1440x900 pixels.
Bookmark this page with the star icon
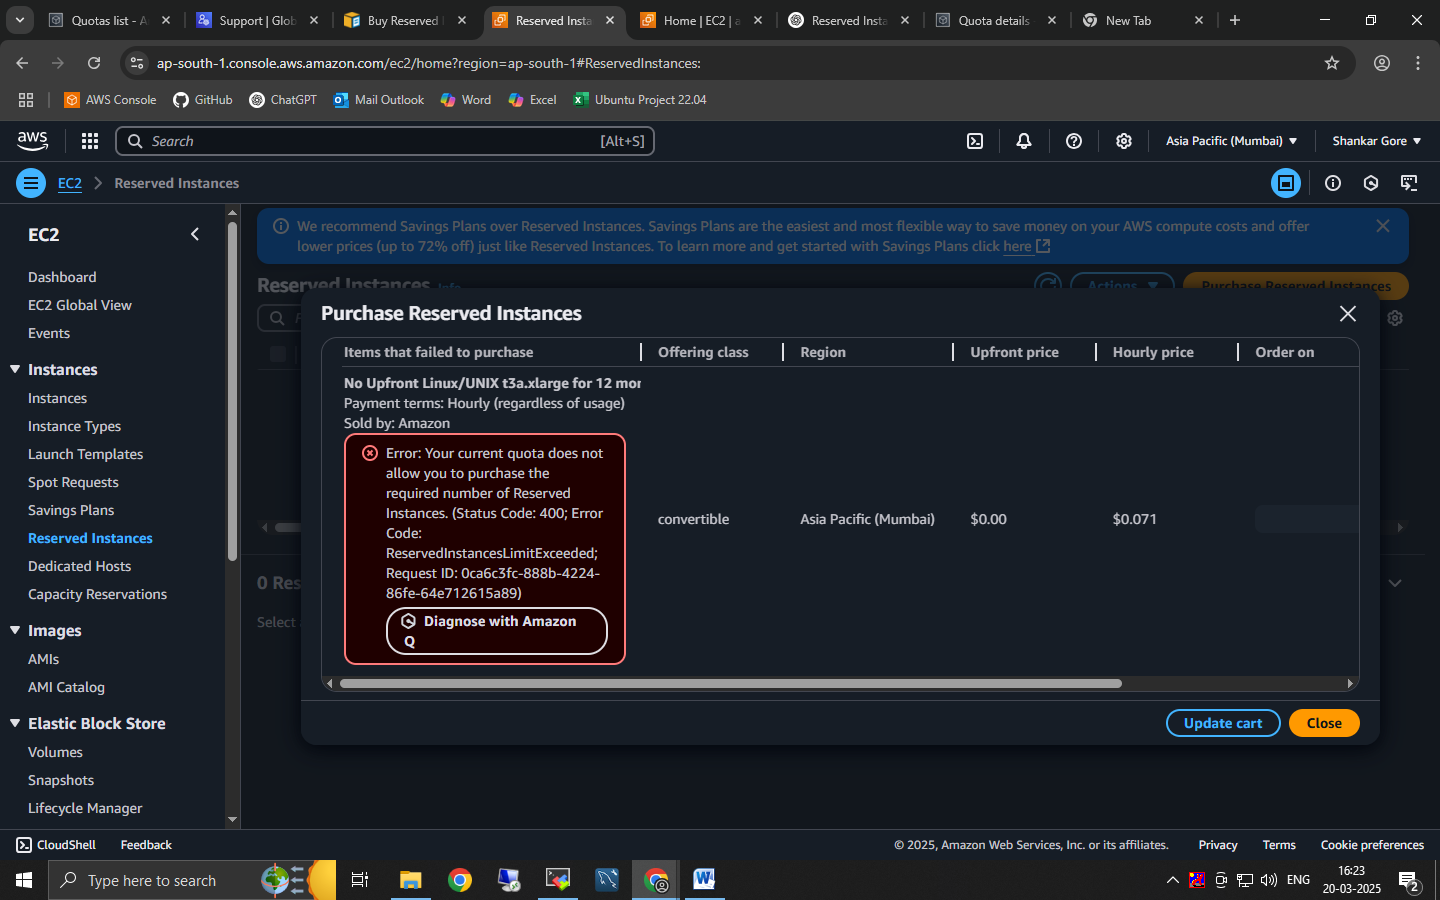(x=1332, y=63)
